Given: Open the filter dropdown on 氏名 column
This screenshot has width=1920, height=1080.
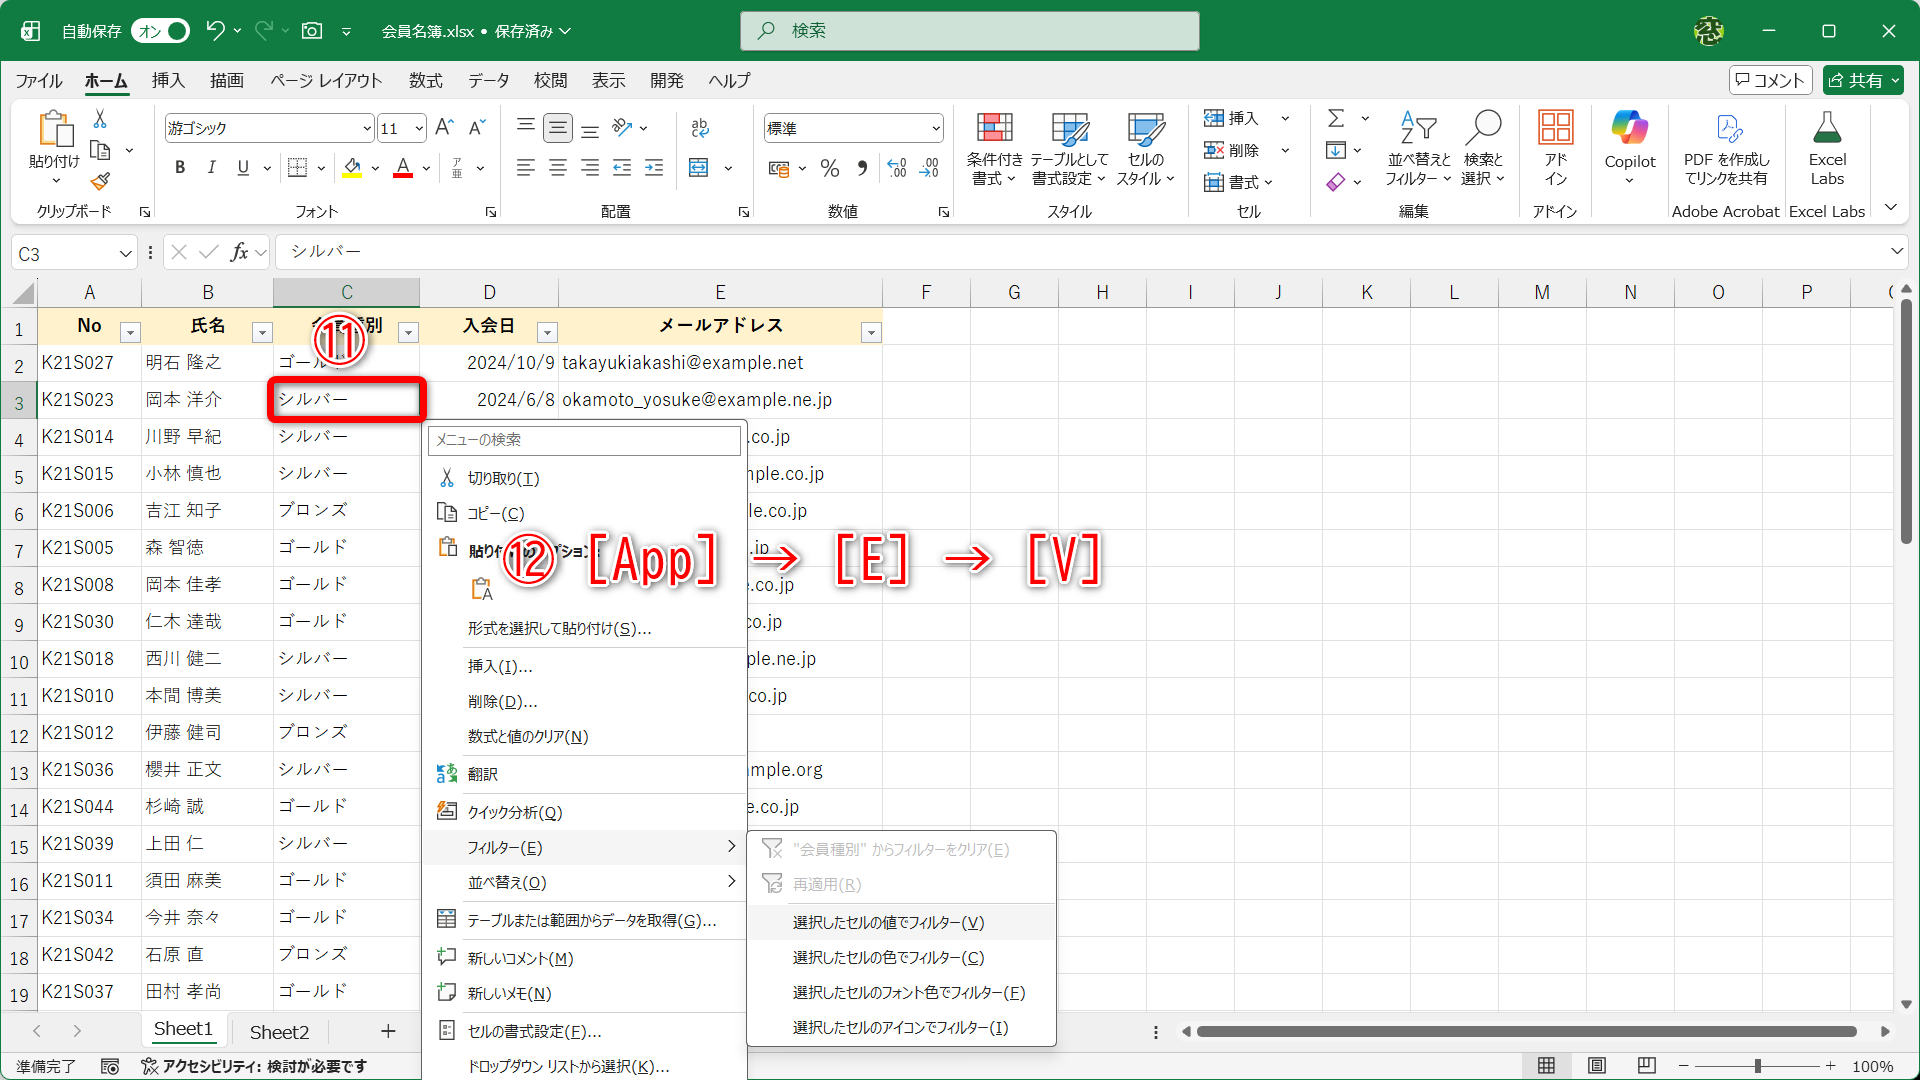Looking at the screenshot, I should point(263,331).
